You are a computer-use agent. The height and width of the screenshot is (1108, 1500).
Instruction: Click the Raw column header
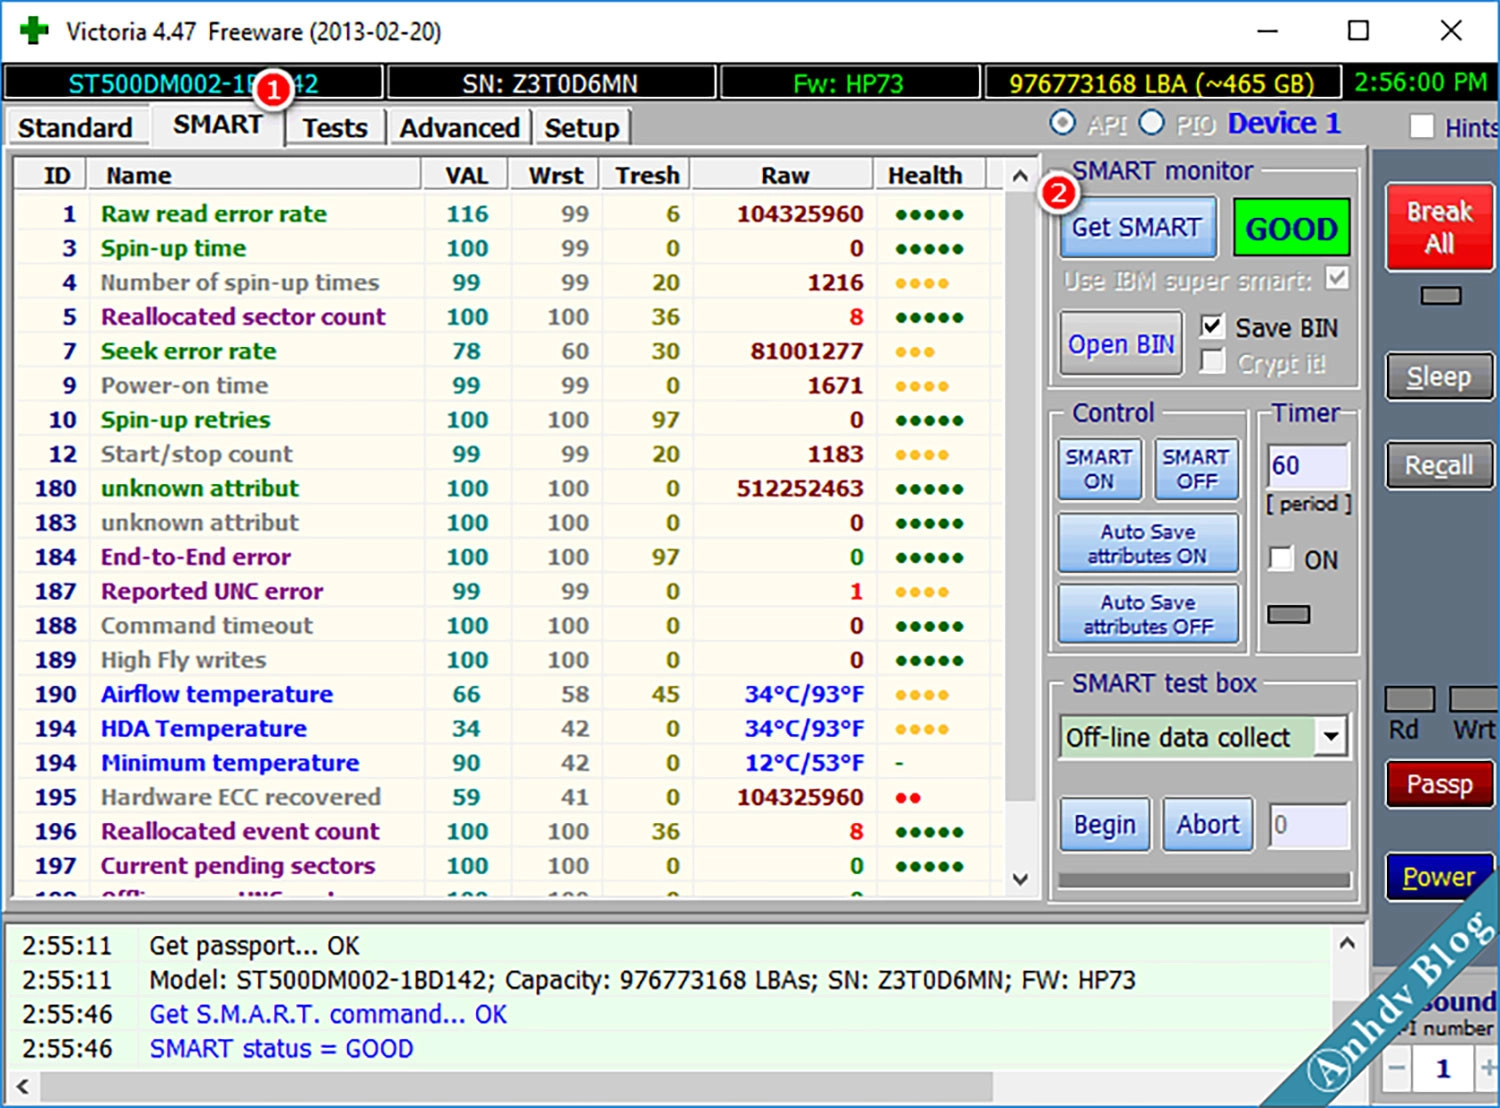(x=784, y=175)
